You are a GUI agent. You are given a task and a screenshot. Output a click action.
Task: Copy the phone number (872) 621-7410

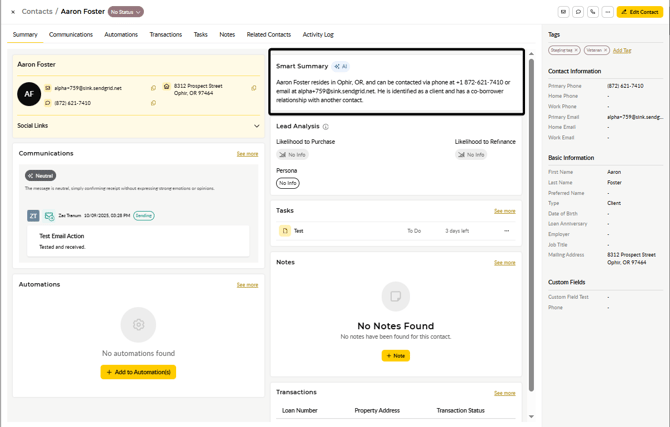[153, 103]
